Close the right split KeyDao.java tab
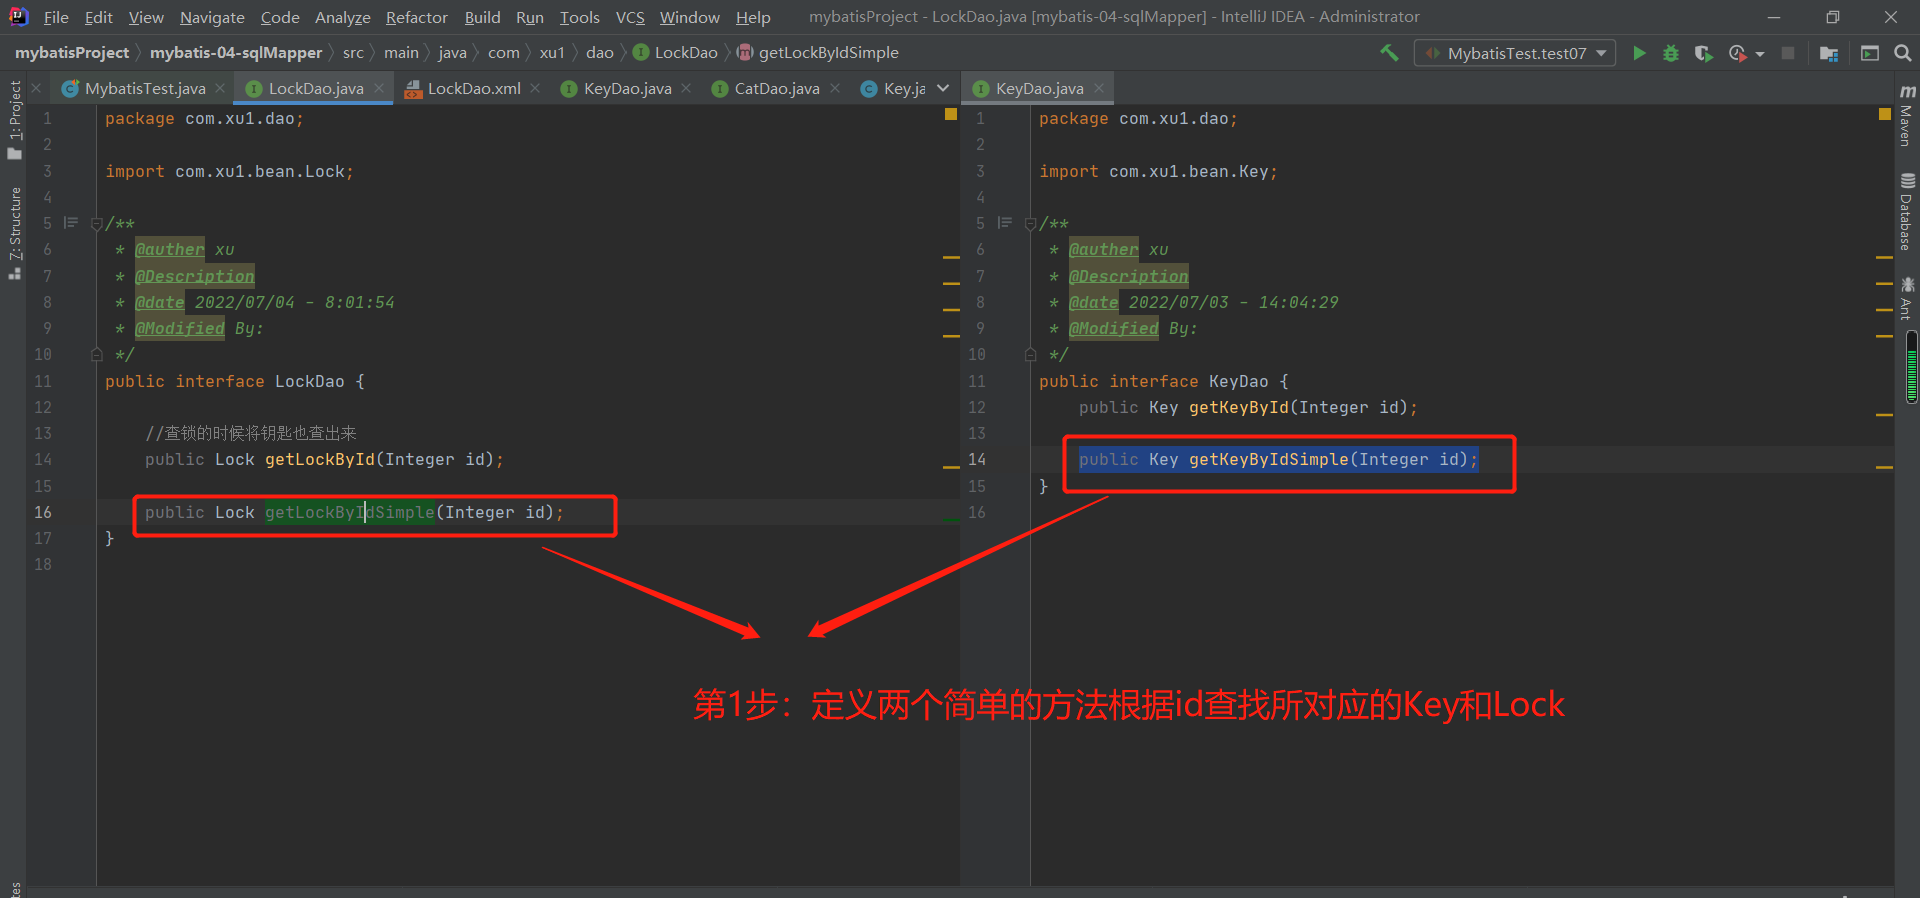This screenshot has height=898, width=1920. pos(1099,88)
